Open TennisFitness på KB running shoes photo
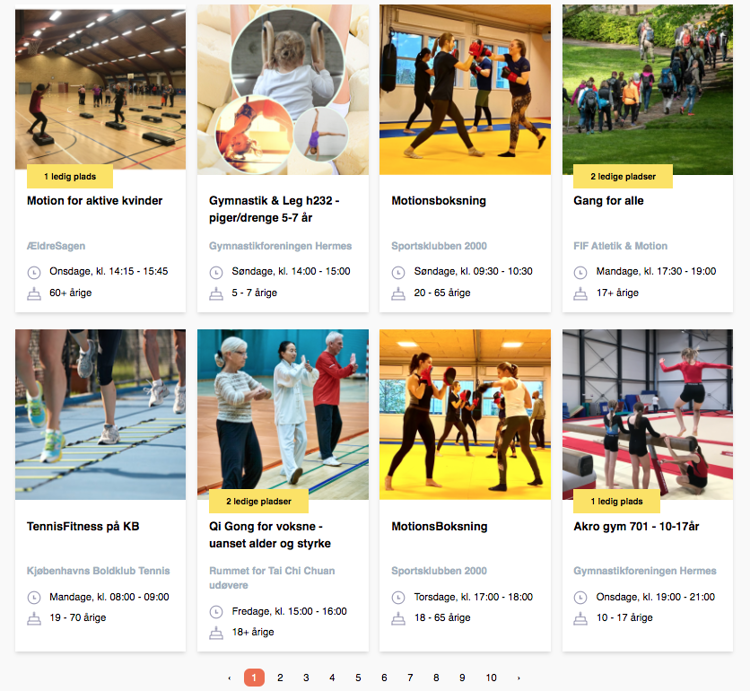Screen dimensions: 750x691 coord(100,414)
